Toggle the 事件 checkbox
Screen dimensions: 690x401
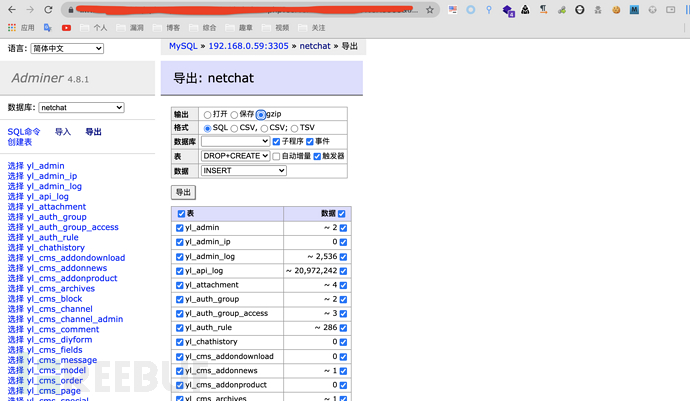(x=310, y=142)
